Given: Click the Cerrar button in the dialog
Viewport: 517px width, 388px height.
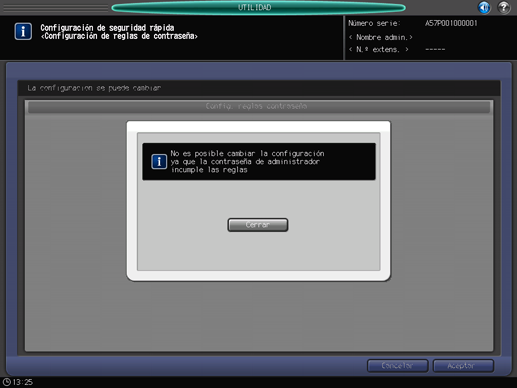Looking at the screenshot, I should tap(258, 225).
